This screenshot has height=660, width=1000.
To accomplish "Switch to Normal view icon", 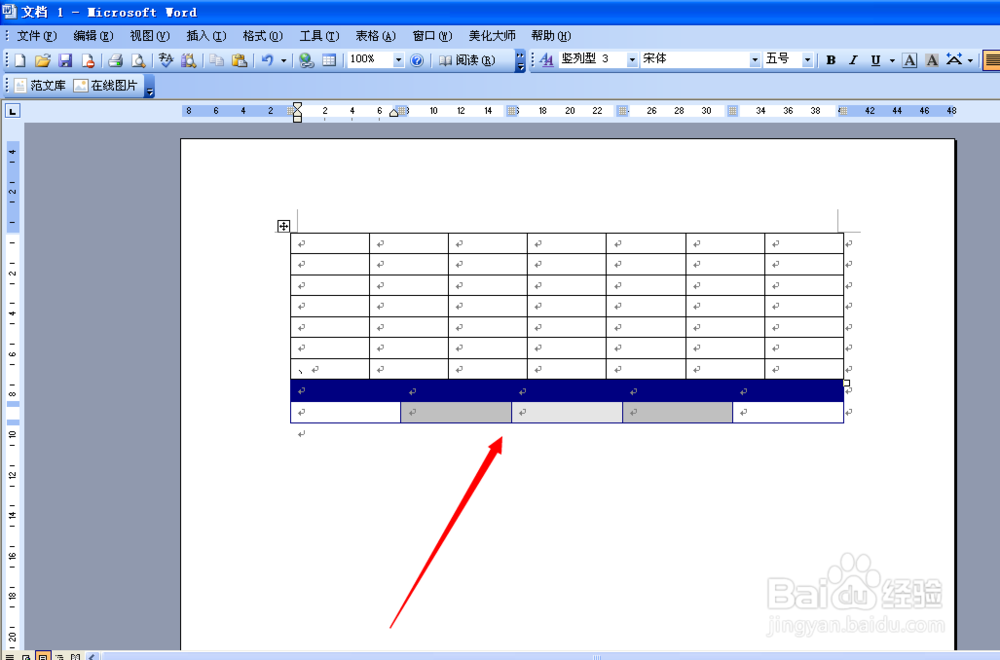I will [10, 656].
